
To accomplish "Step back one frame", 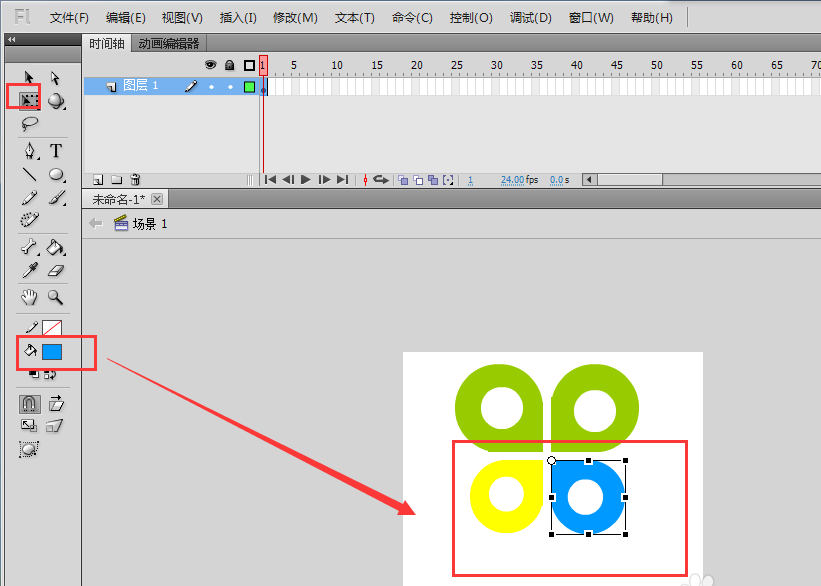I will (x=288, y=180).
